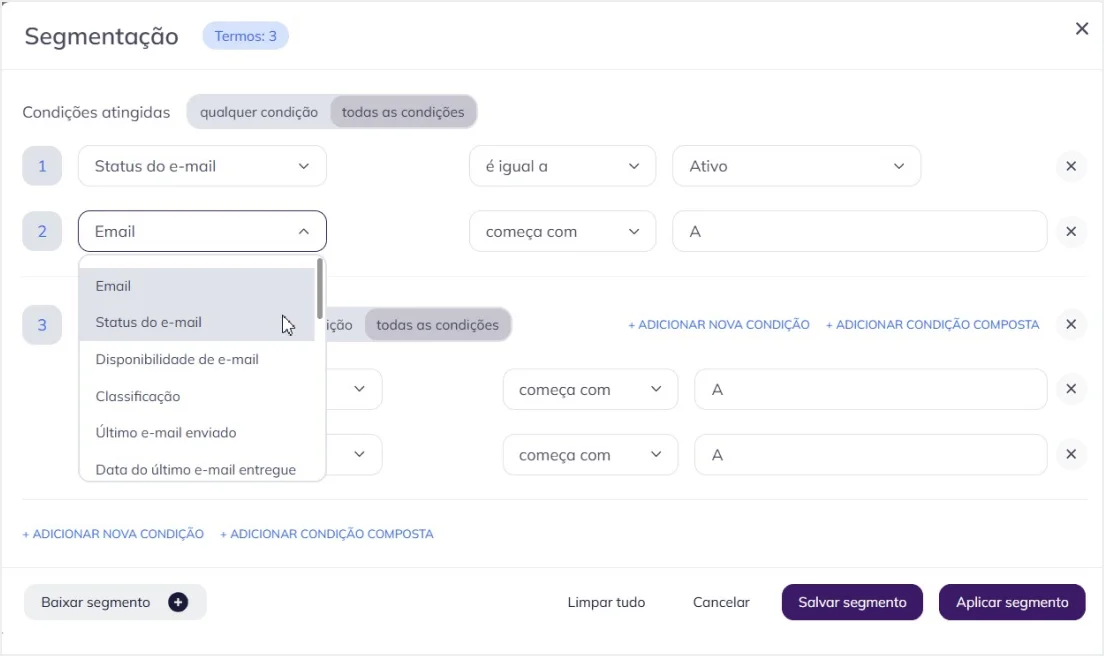Remove condition 1 using its X icon
Image resolution: width=1104 pixels, height=656 pixels.
coord(1071,166)
